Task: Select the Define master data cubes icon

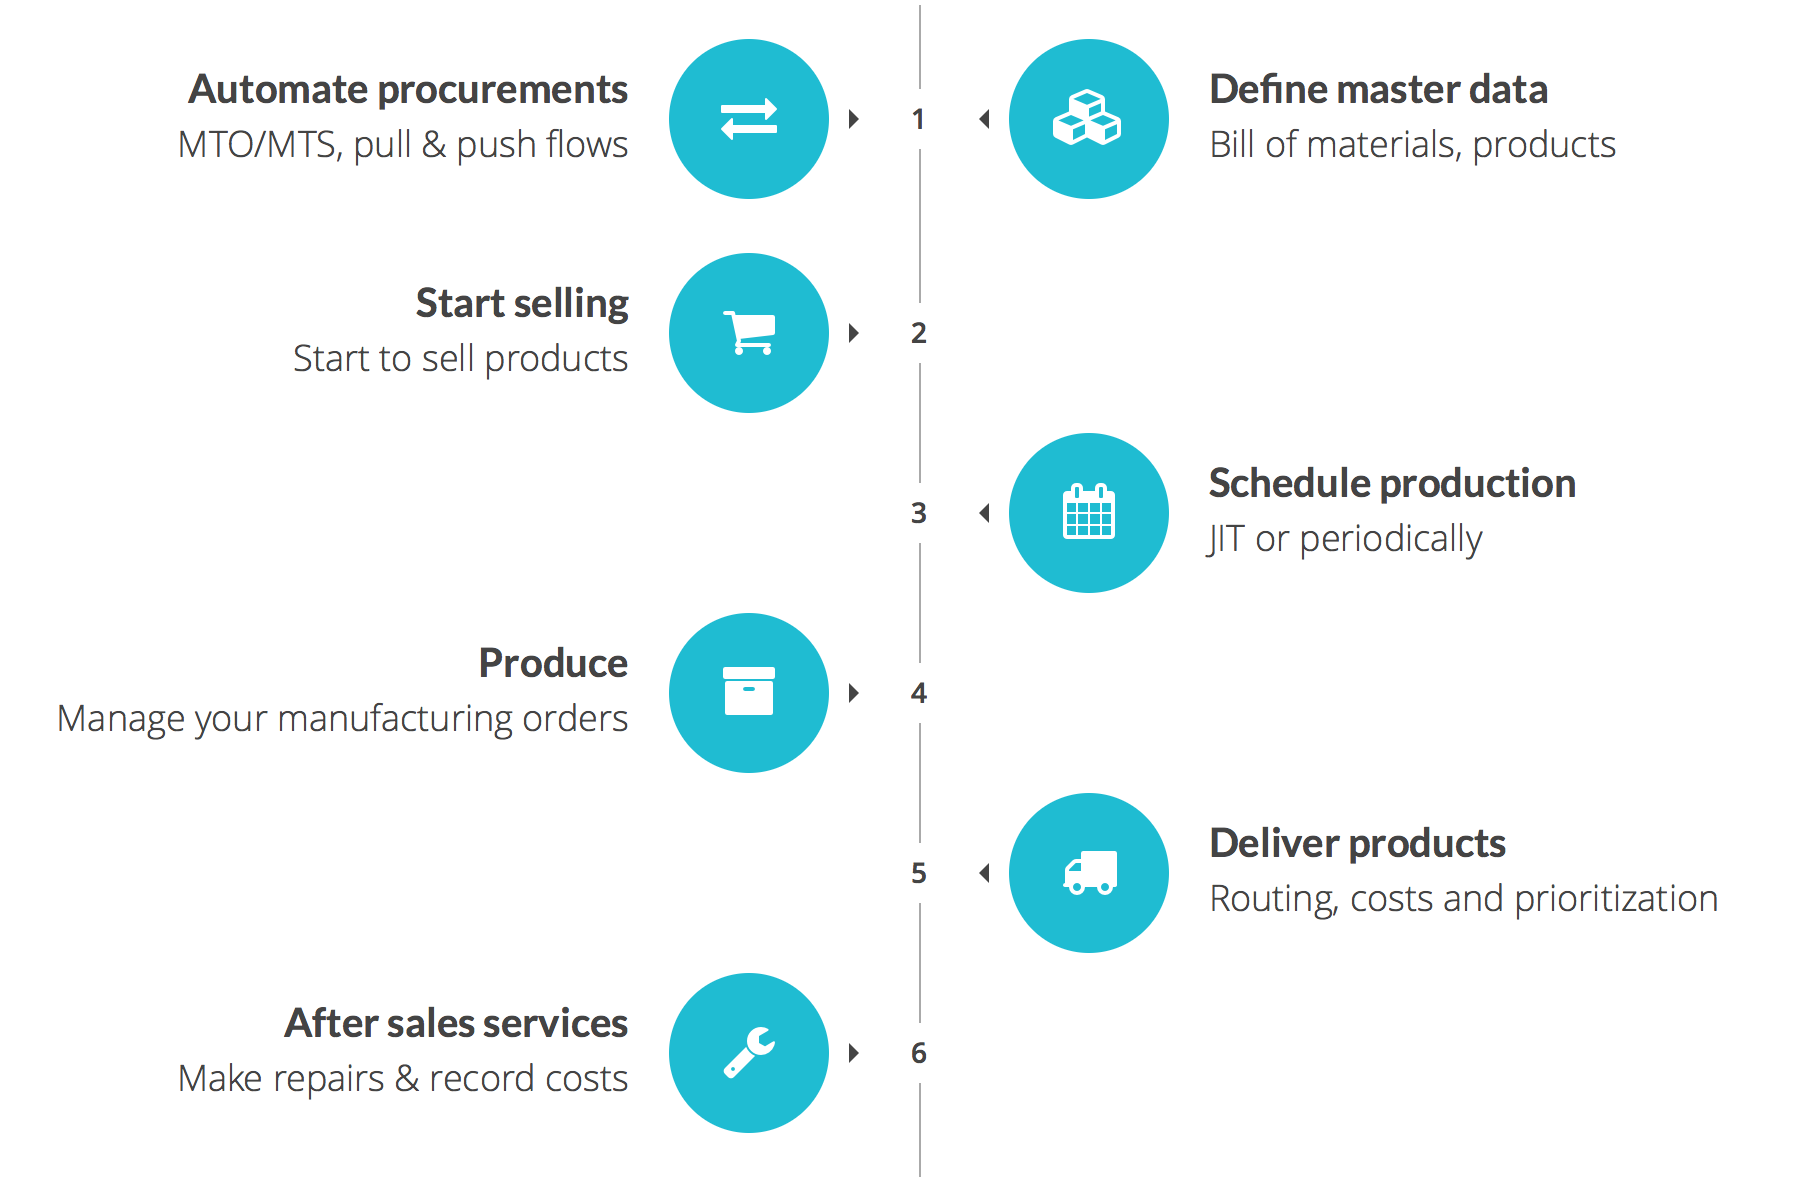Action: pos(1089,119)
